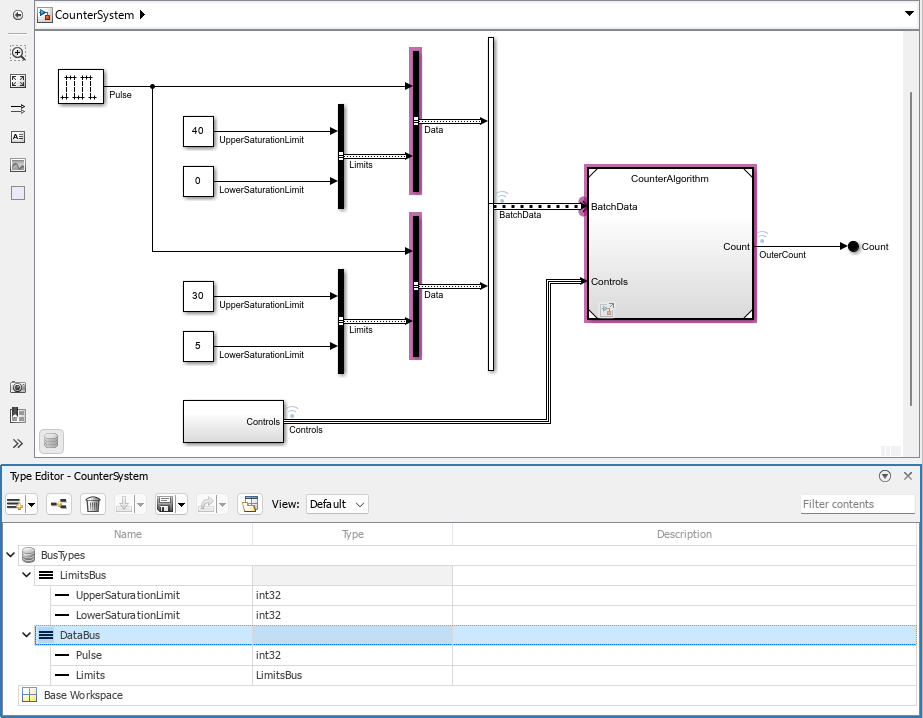Image resolution: width=923 pixels, height=718 pixels.
Task: Select the Zoom tool in the palette
Action: [16, 53]
